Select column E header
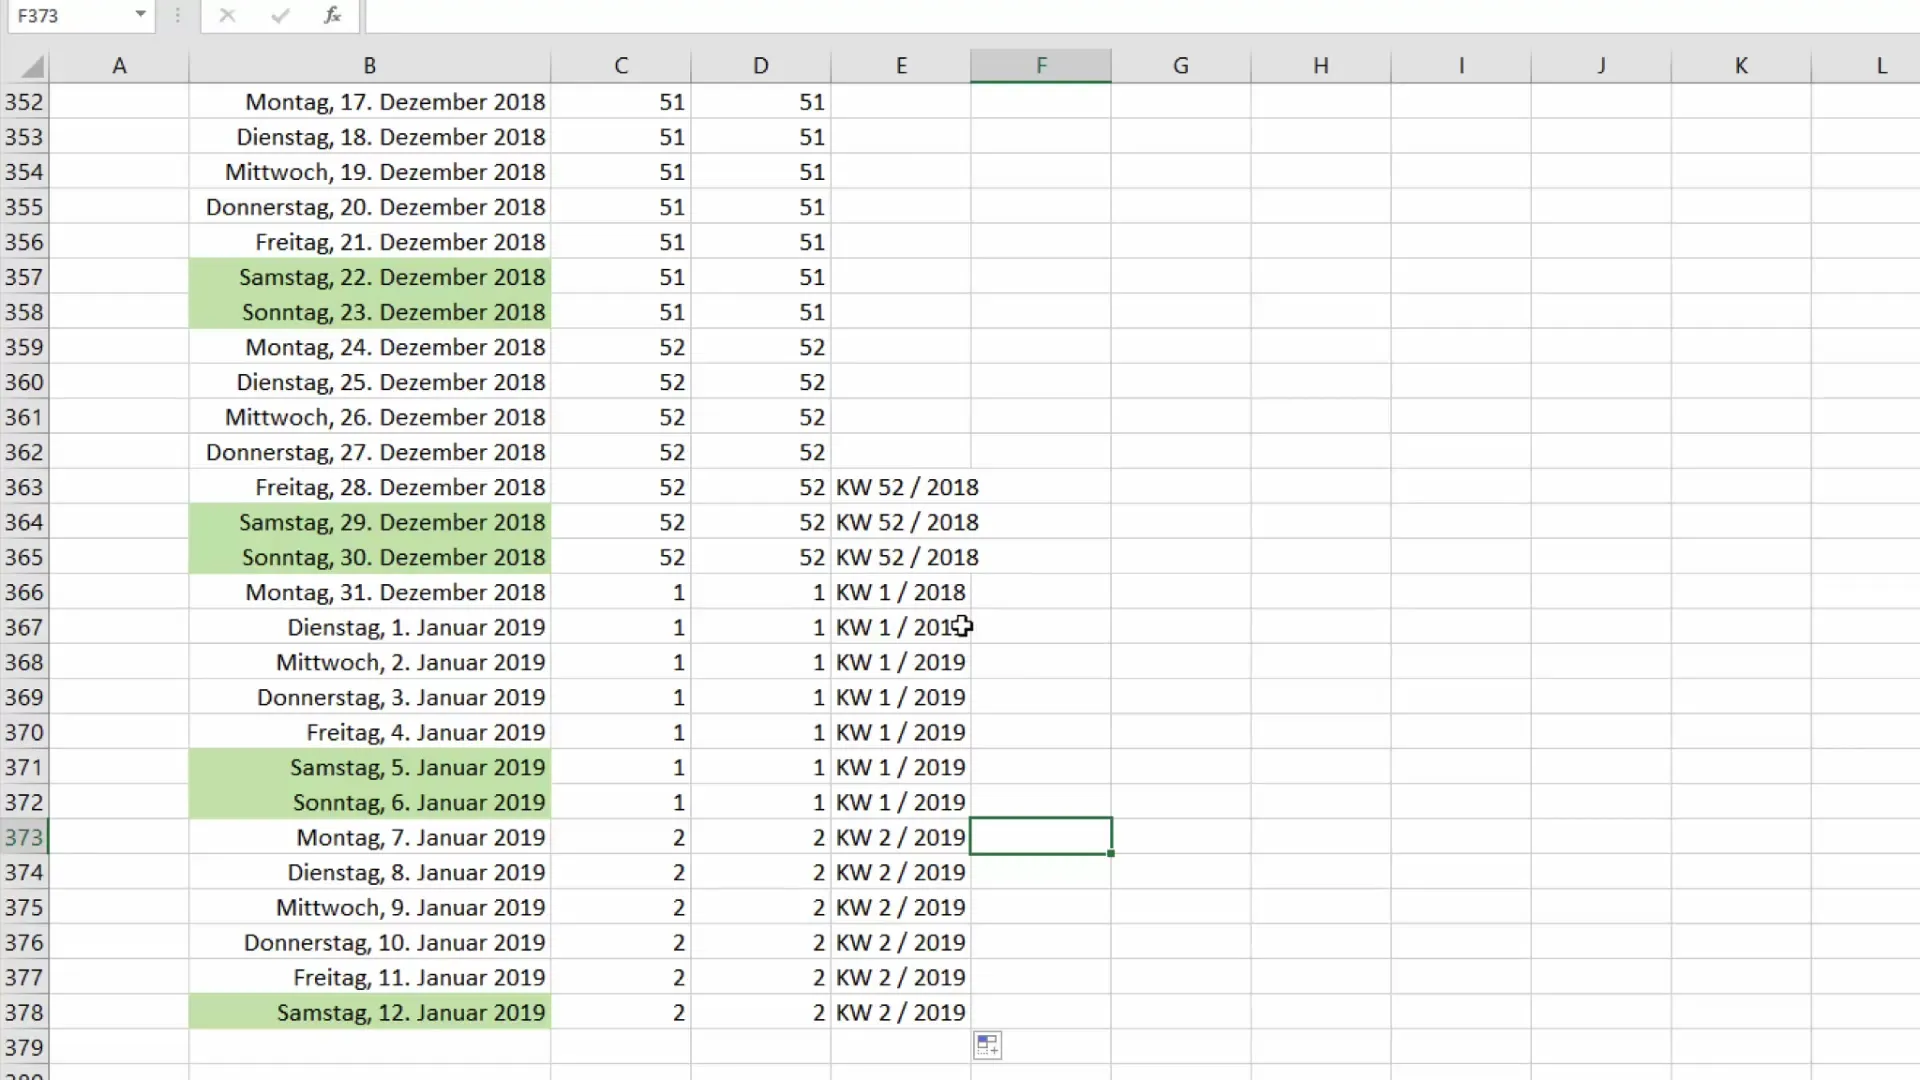The image size is (1920, 1080). [901, 66]
